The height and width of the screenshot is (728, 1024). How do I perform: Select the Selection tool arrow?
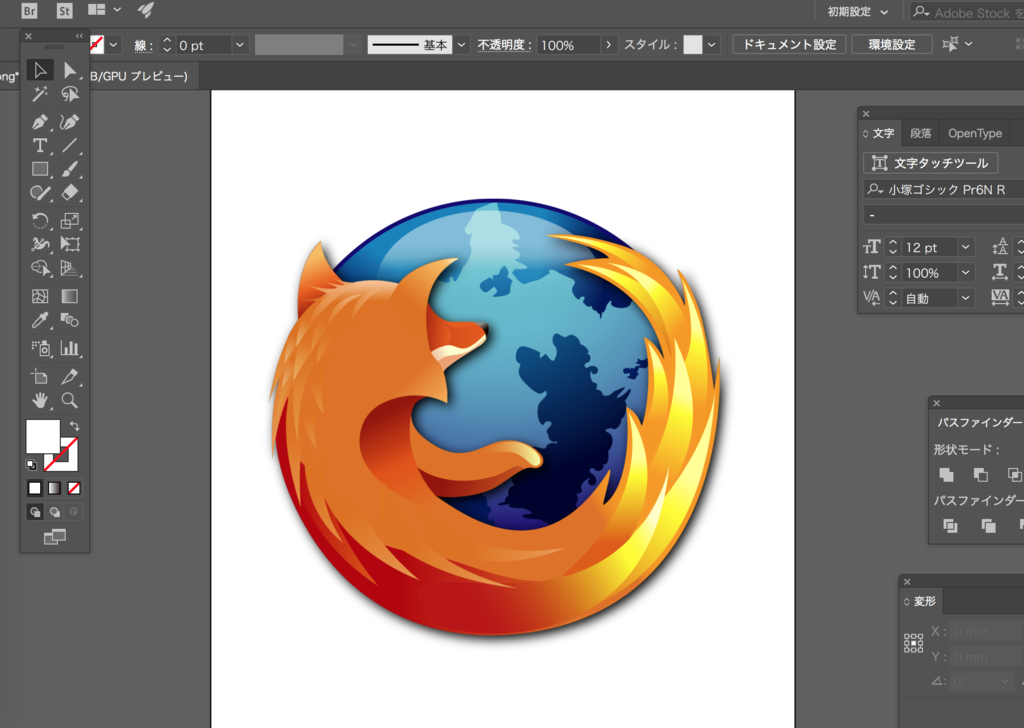(x=40, y=69)
